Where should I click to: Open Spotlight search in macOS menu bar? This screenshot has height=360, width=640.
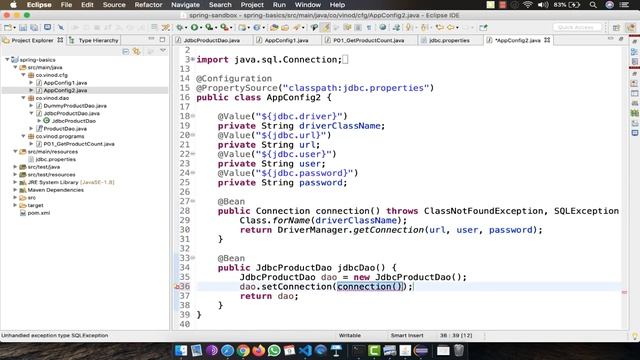tap(593, 5)
